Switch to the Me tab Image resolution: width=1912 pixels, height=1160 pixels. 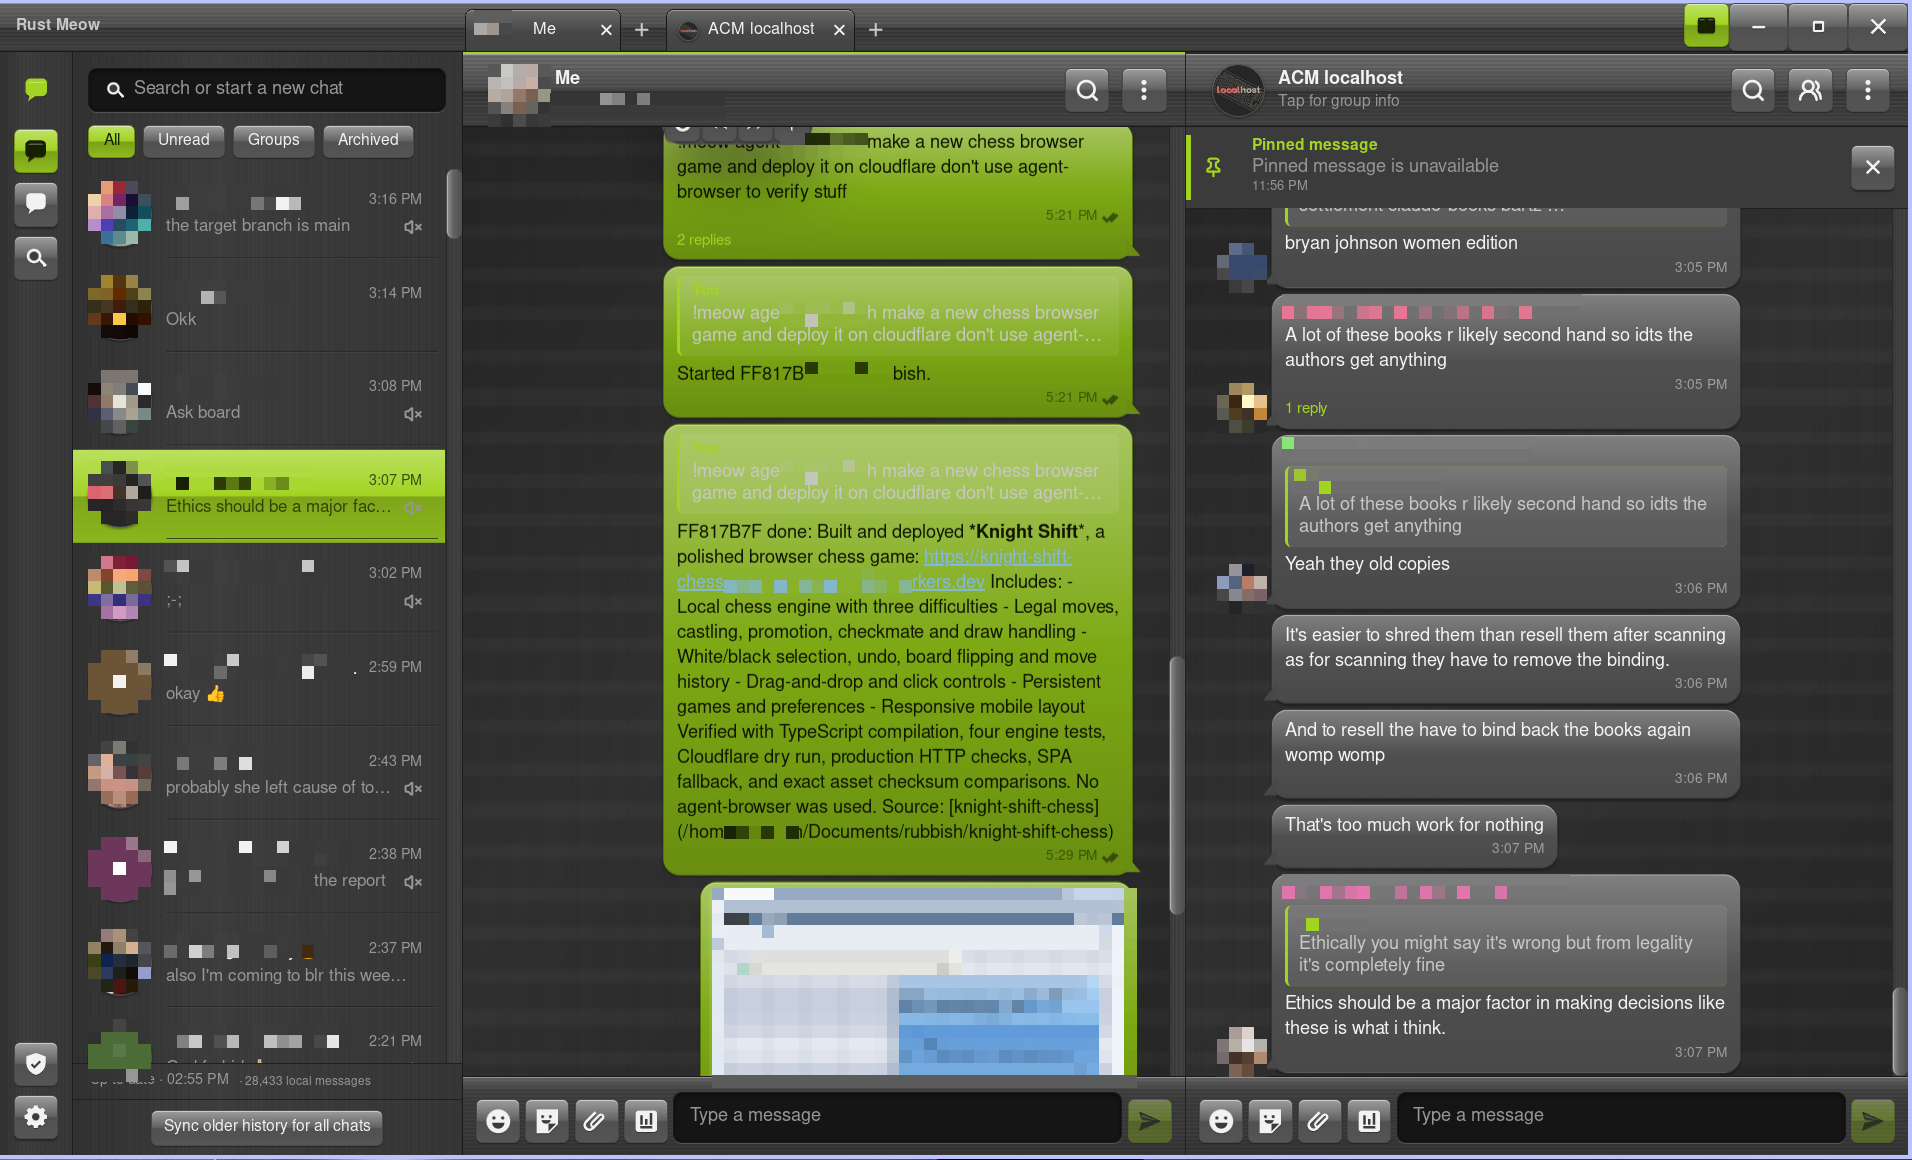[543, 29]
